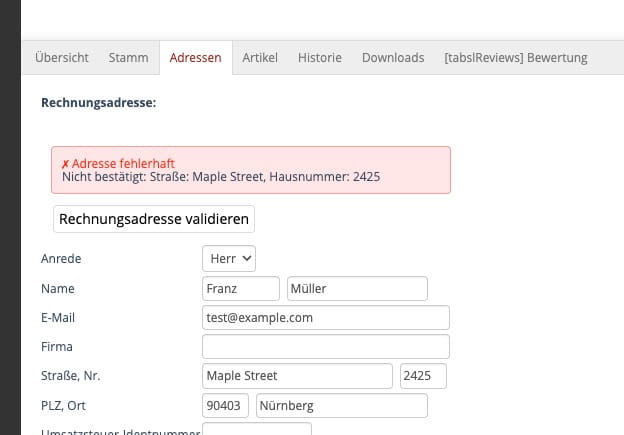Click the E-Mail field with test@example.com

pyautogui.click(x=325, y=318)
